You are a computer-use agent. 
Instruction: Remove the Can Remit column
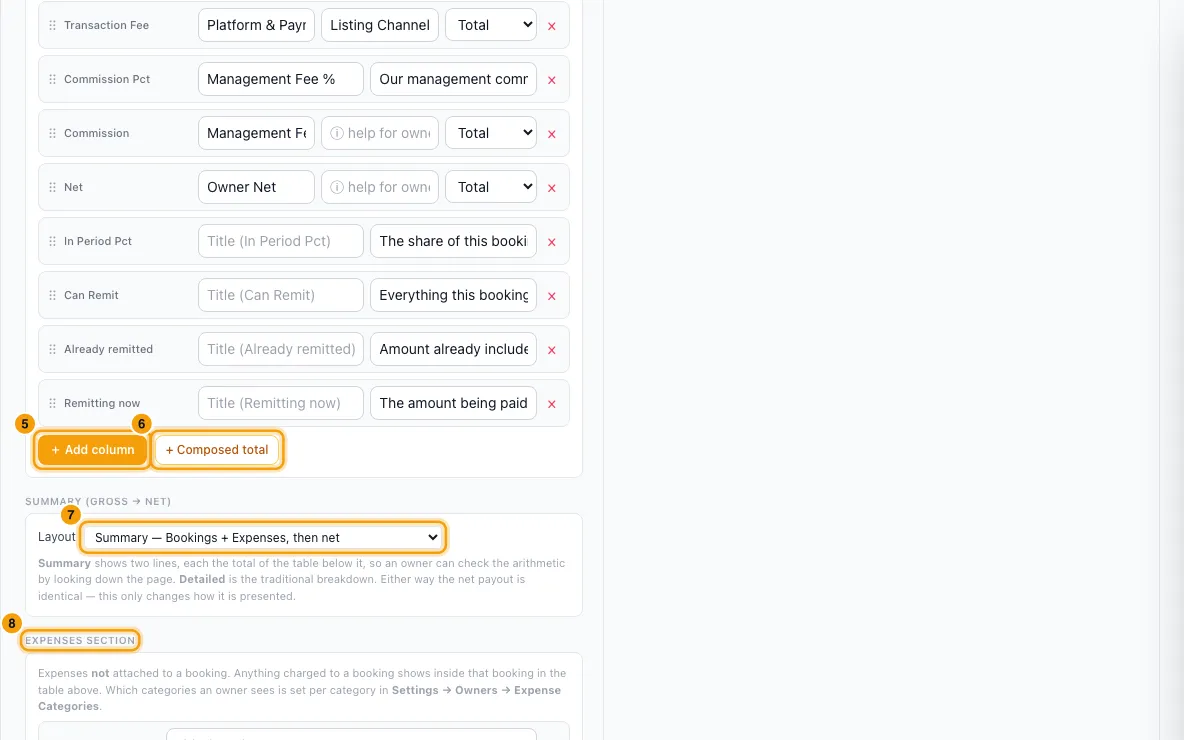click(552, 296)
